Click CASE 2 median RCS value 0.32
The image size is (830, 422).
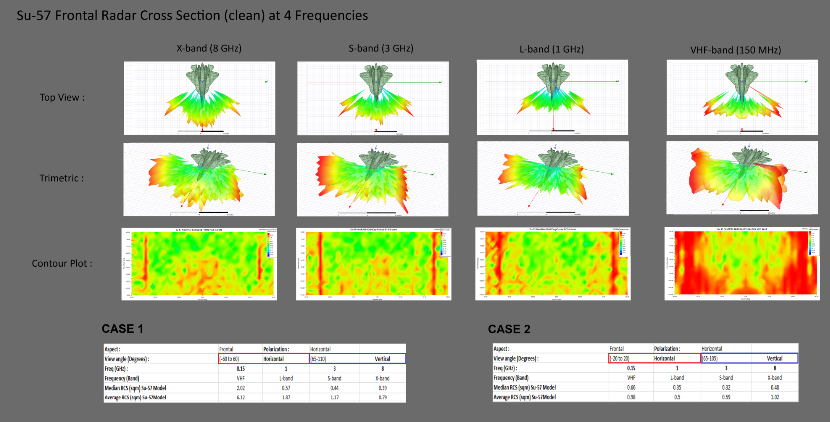[x=726, y=388]
